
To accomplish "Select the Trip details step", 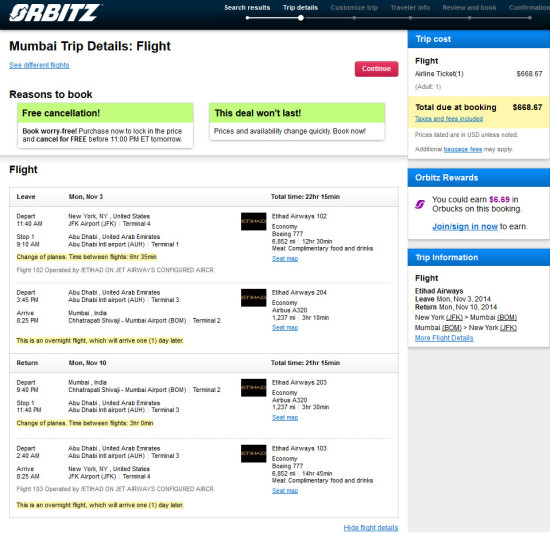I will (x=300, y=8).
